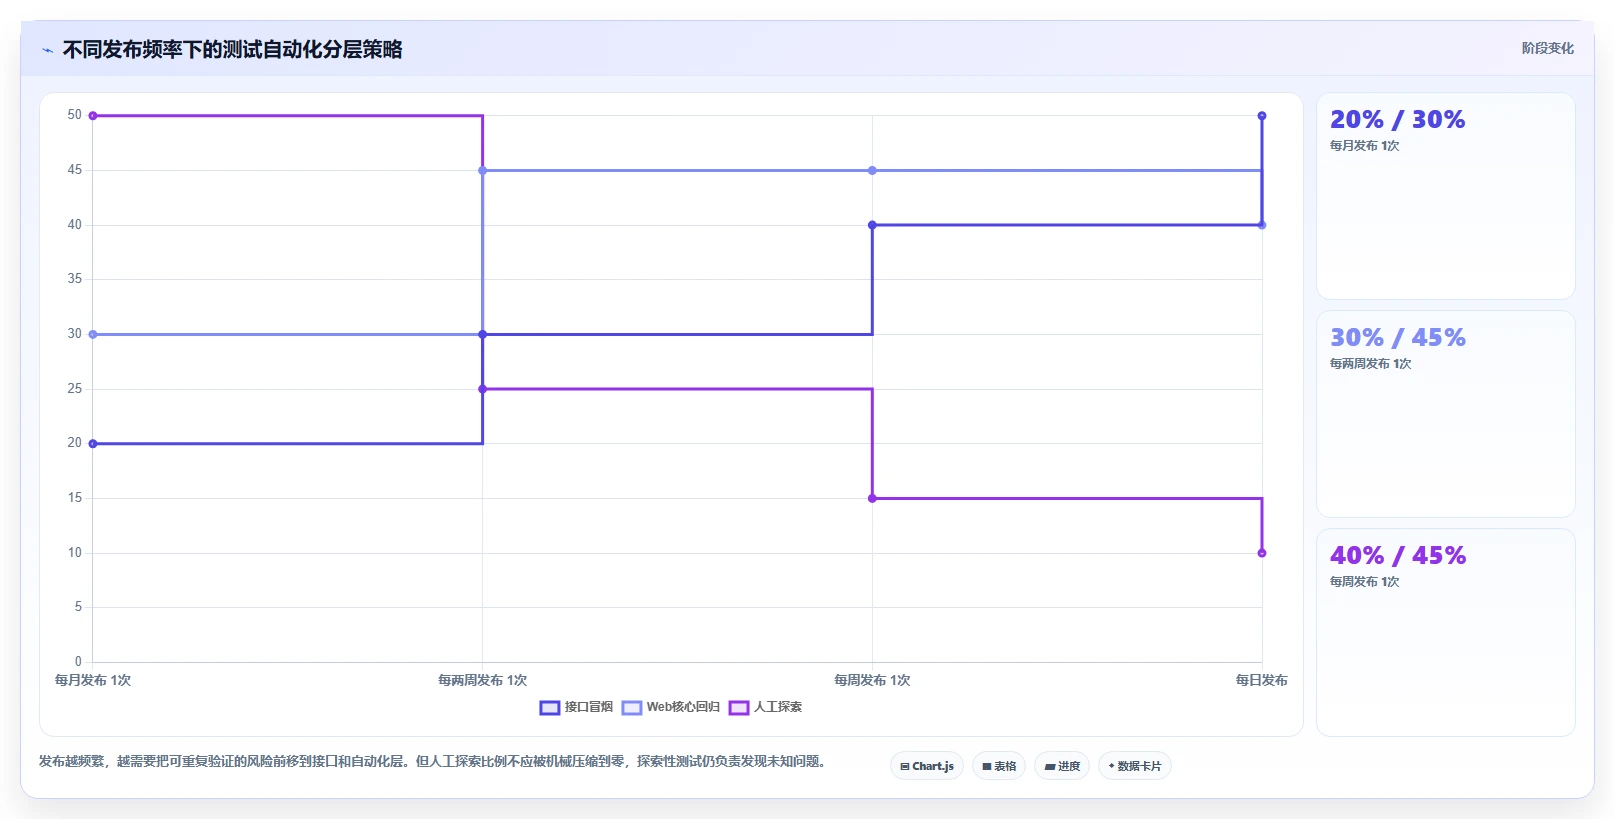Click the 每周发布 1次 x-axis label
Screen dimensions: 1615x819
[872, 680]
